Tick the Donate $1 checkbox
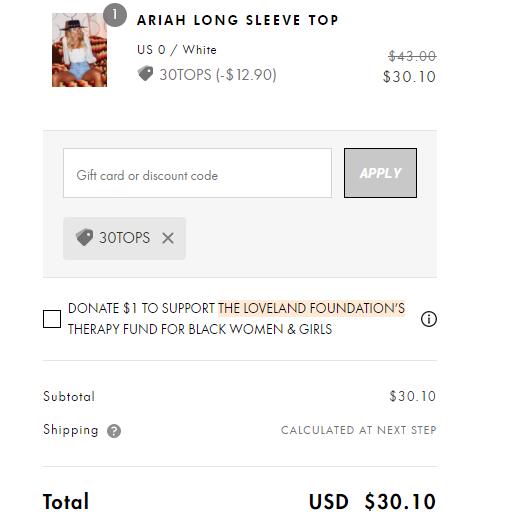Screen dimensions: 523x514 tap(52, 319)
